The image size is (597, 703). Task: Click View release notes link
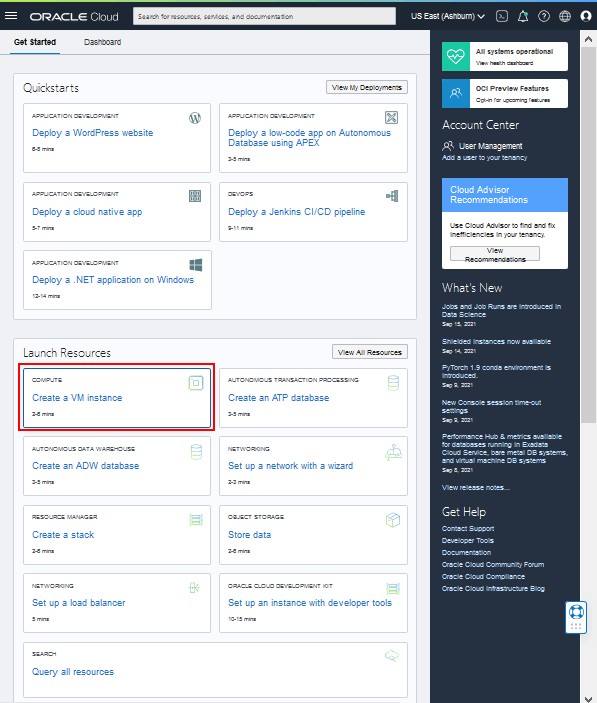(476, 488)
